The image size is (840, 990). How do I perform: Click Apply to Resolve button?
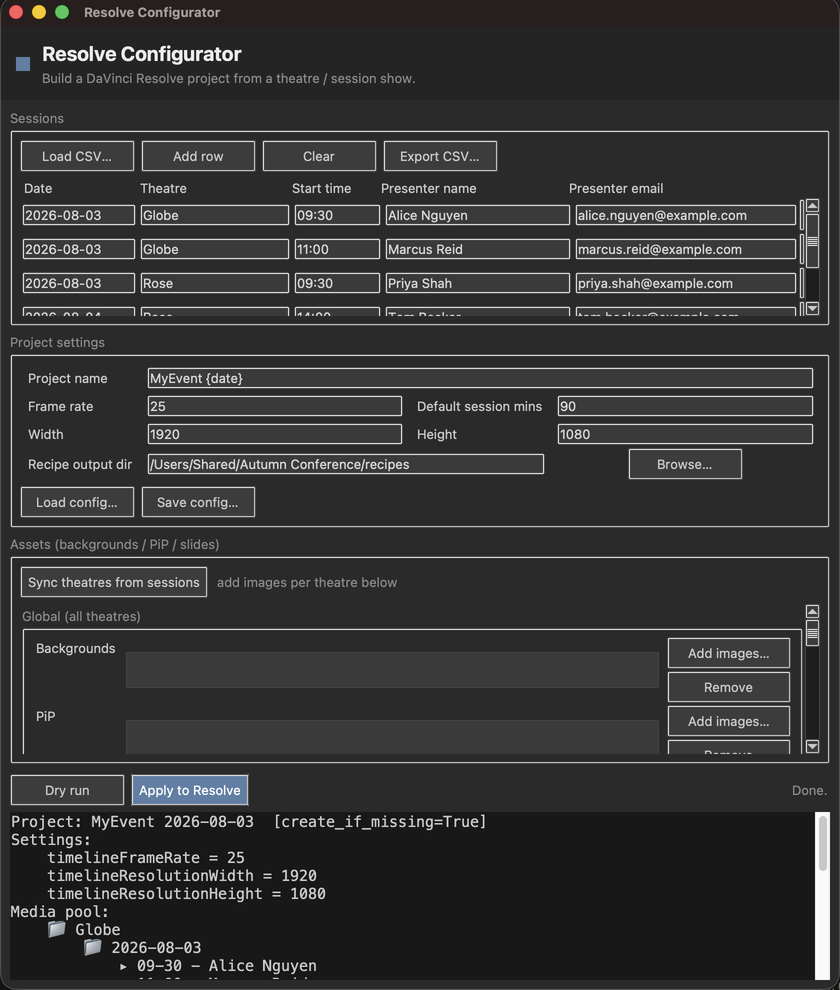[189, 790]
